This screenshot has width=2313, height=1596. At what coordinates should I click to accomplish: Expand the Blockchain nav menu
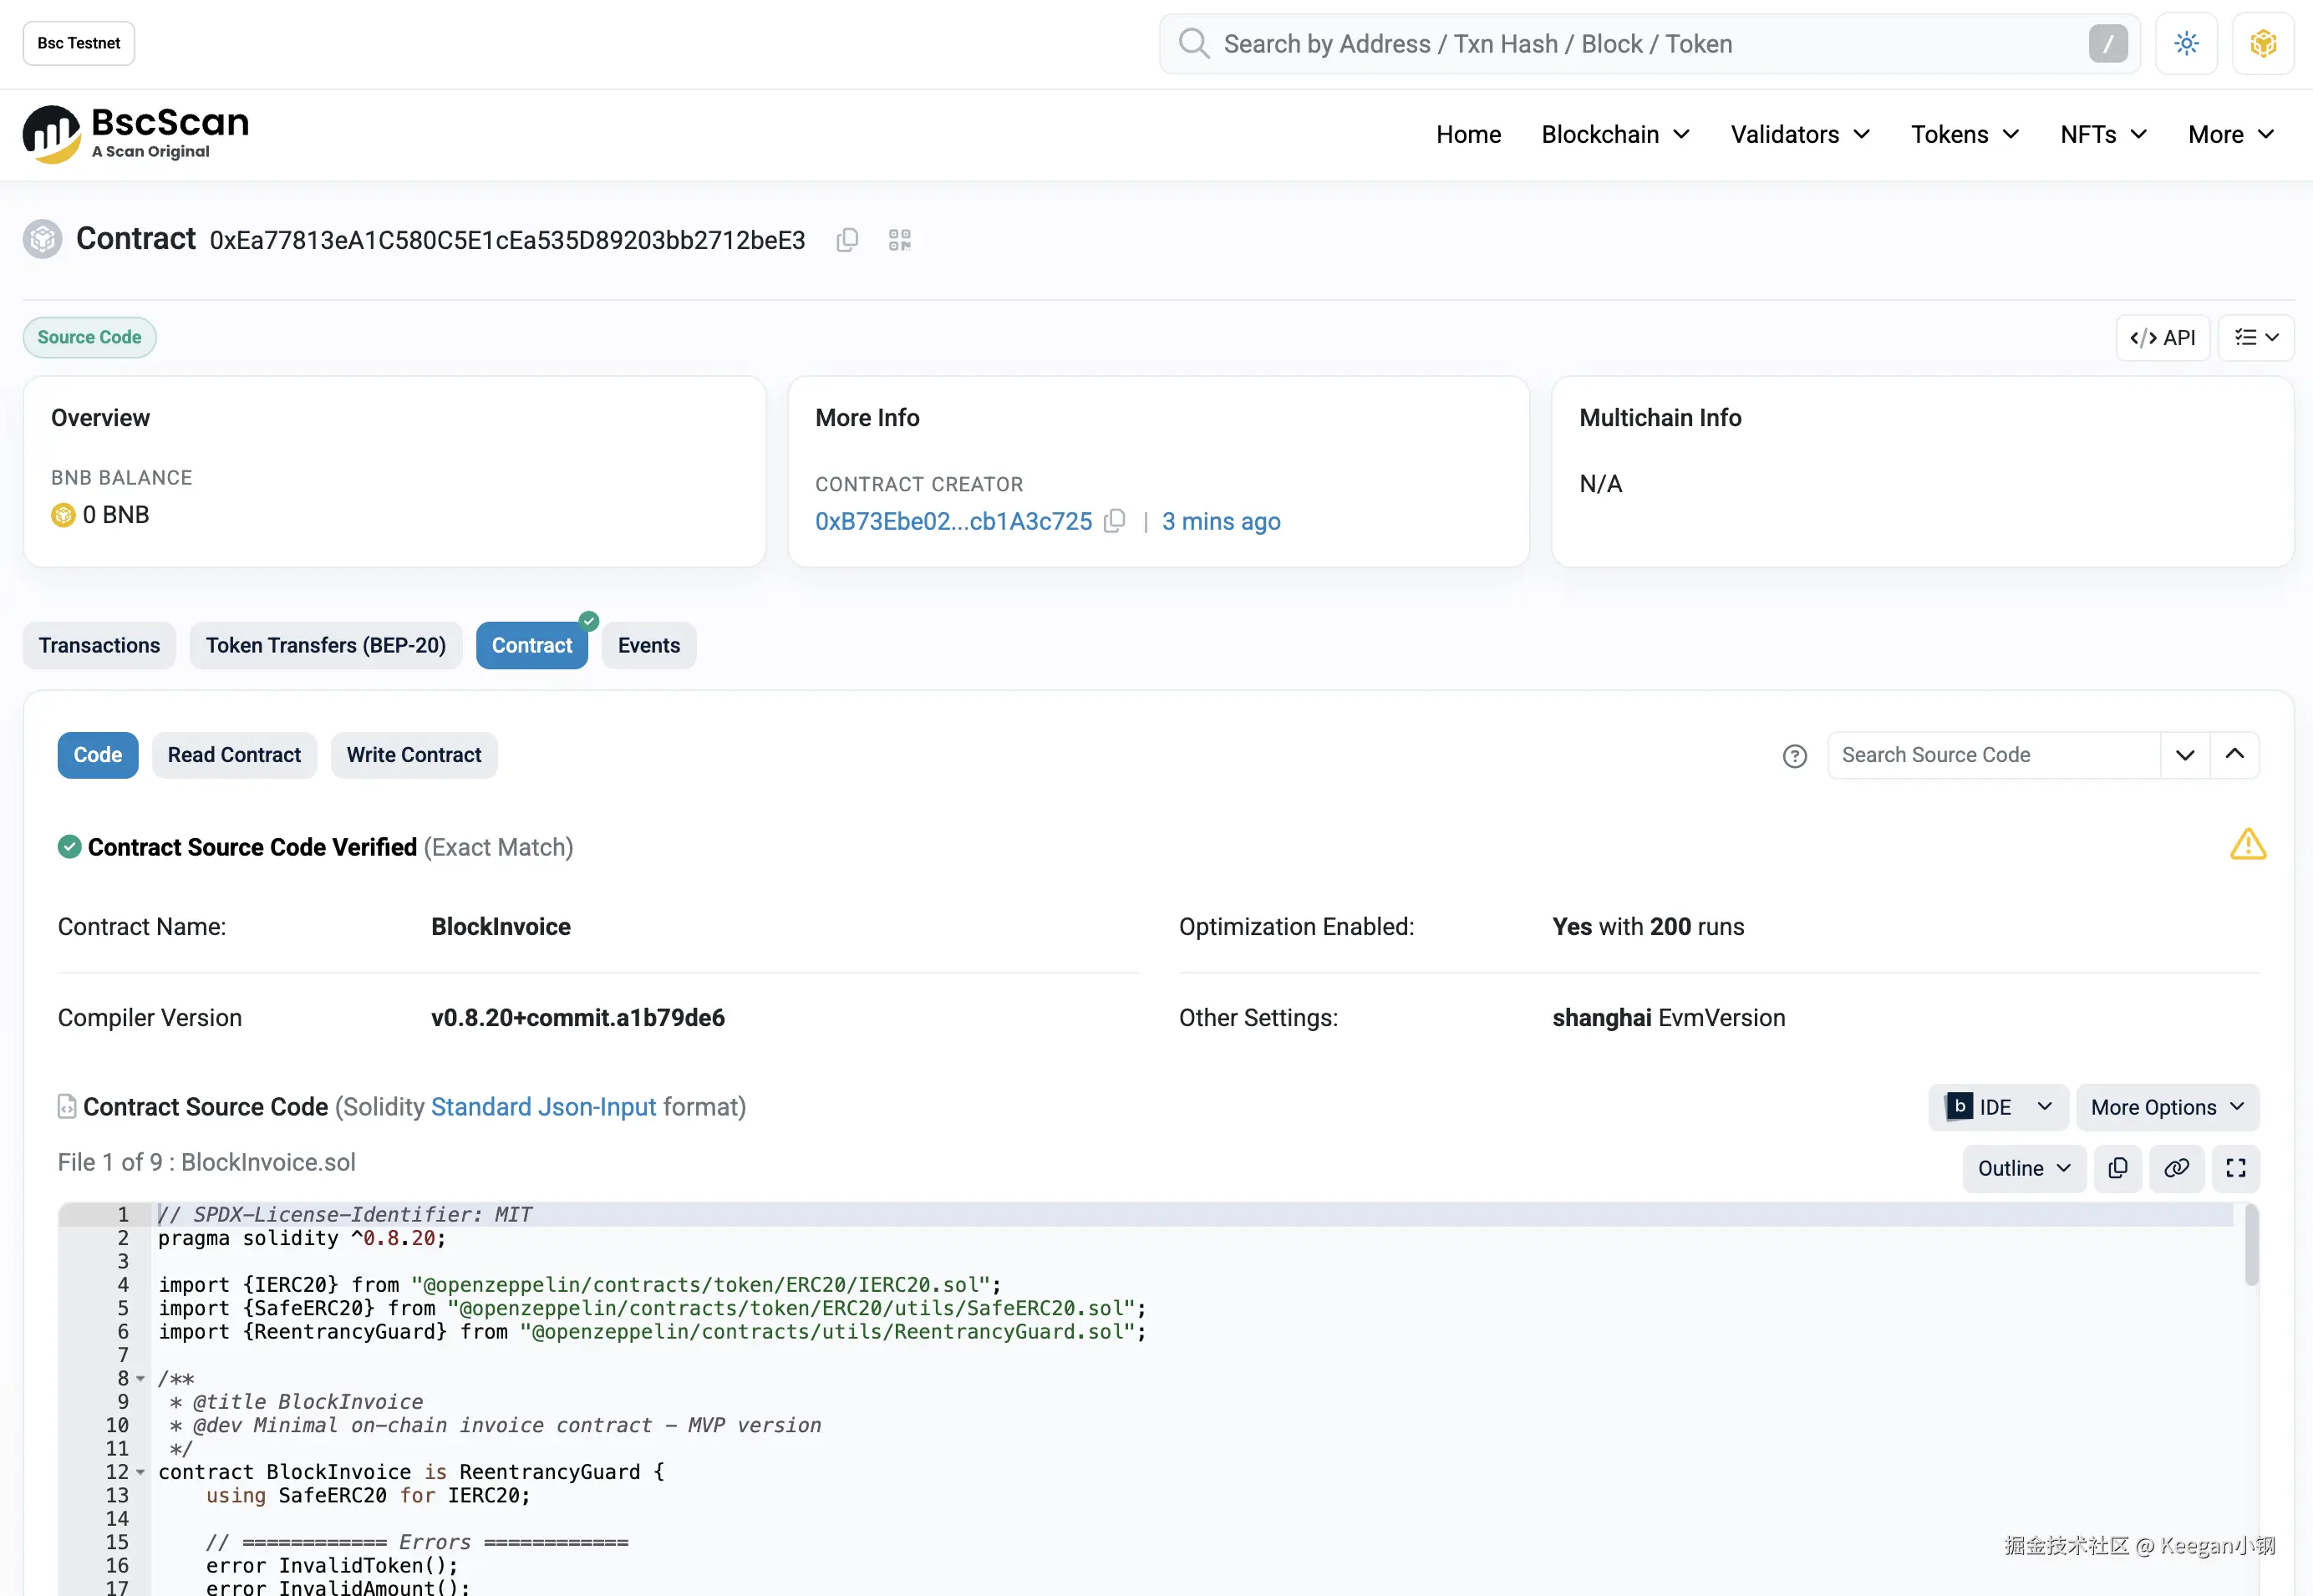pos(1615,134)
